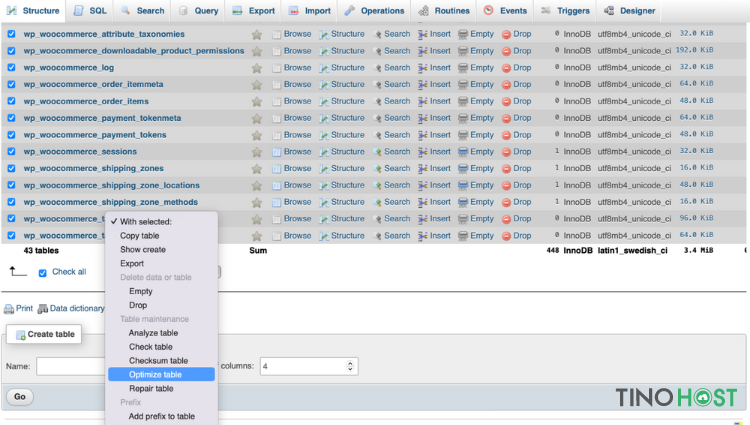750x425 pixels.
Task: Toggle the Check all checkbox
Action: pos(43,273)
